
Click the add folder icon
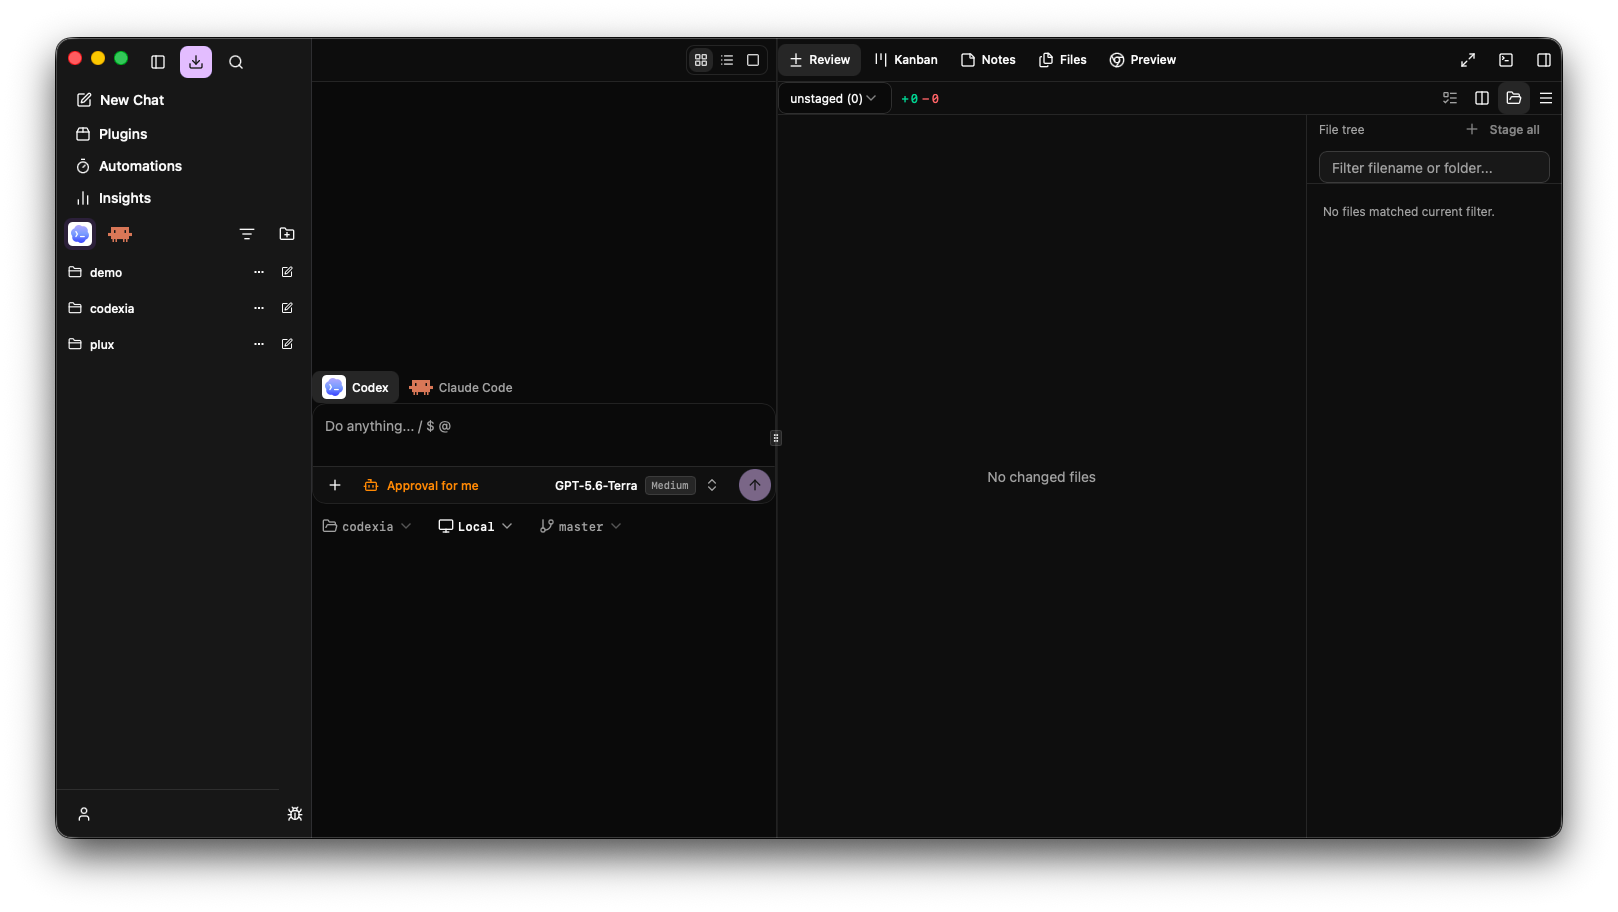(x=287, y=234)
